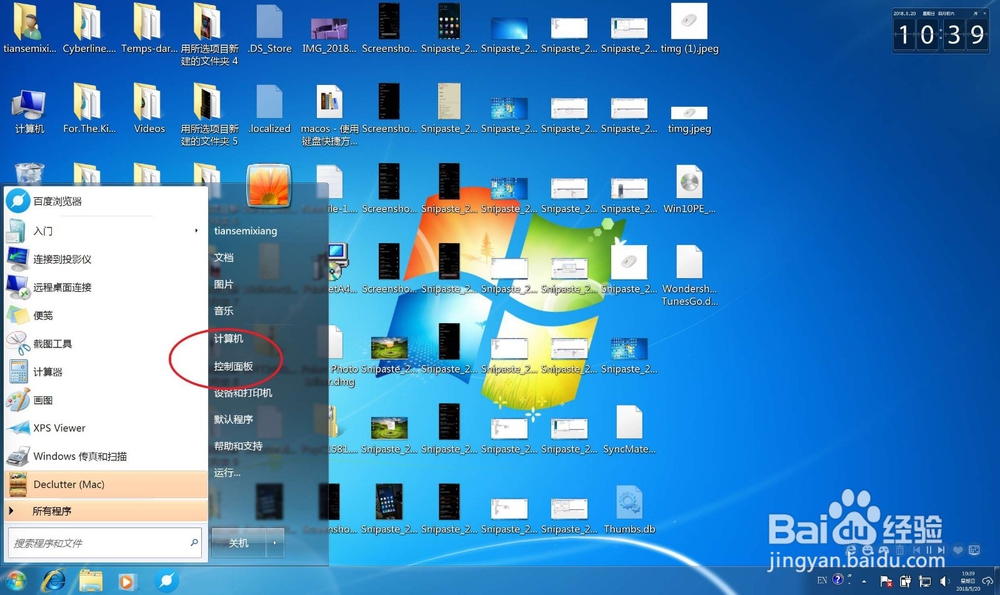Click the 关机 shutdown button
The image size is (1000, 595).
(239, 543)
